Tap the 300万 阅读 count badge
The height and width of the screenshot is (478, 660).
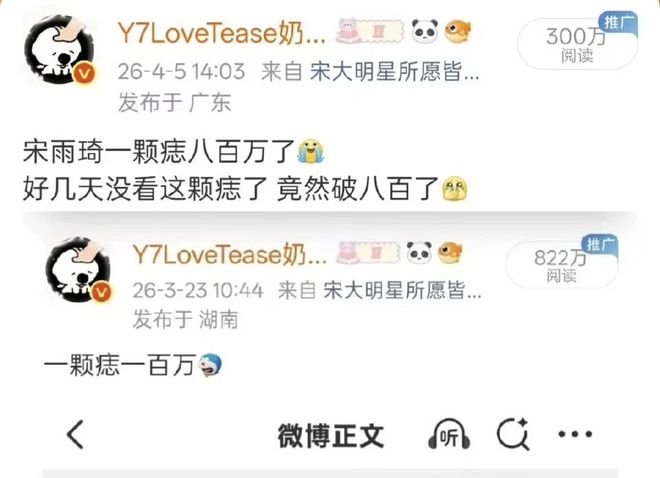576,45
